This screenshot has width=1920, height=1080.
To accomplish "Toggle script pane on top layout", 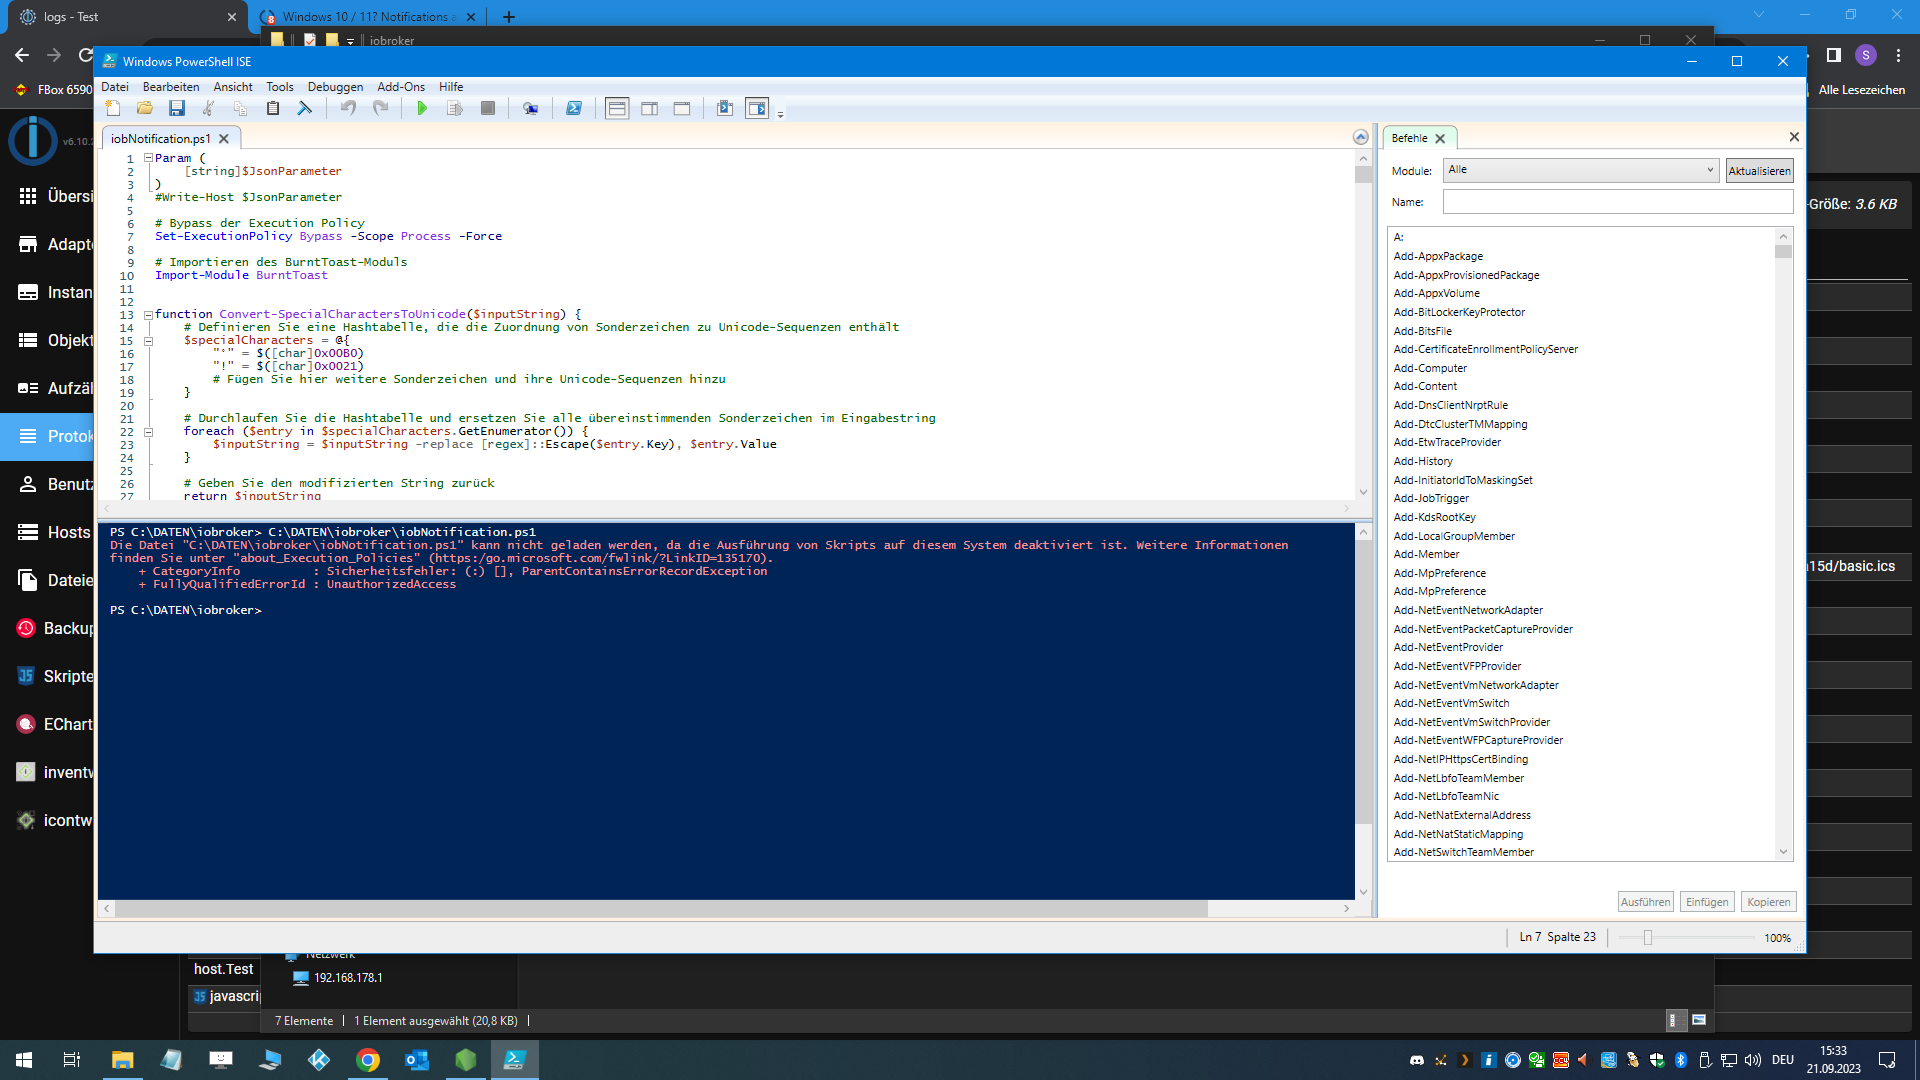I will click(617, 108).
